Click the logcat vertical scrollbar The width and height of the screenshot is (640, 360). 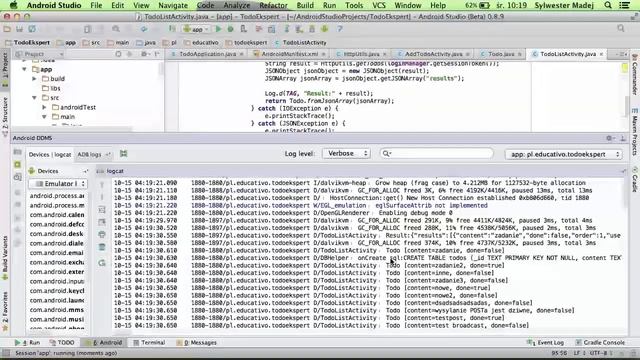626,193
